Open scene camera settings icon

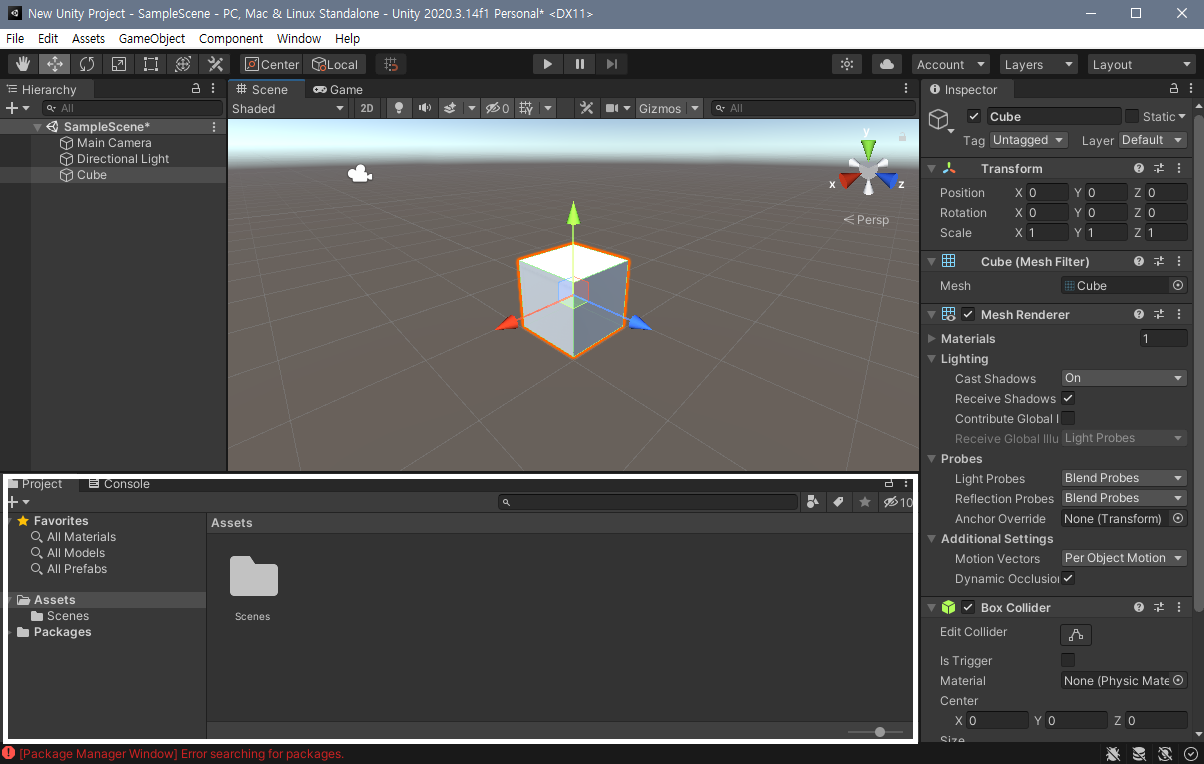point(612,108)
